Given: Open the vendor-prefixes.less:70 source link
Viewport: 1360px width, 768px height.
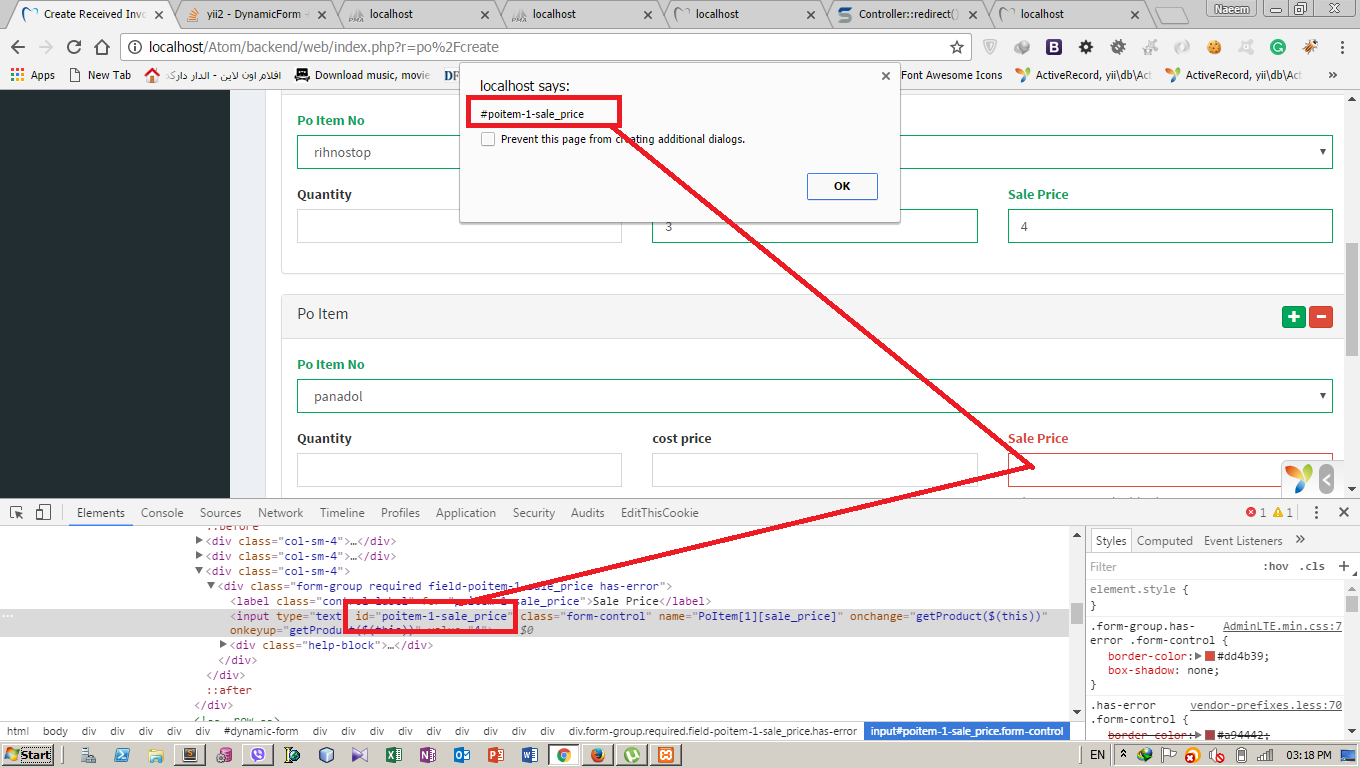Looking at the screenshot, I should (x=1266, y=705).
